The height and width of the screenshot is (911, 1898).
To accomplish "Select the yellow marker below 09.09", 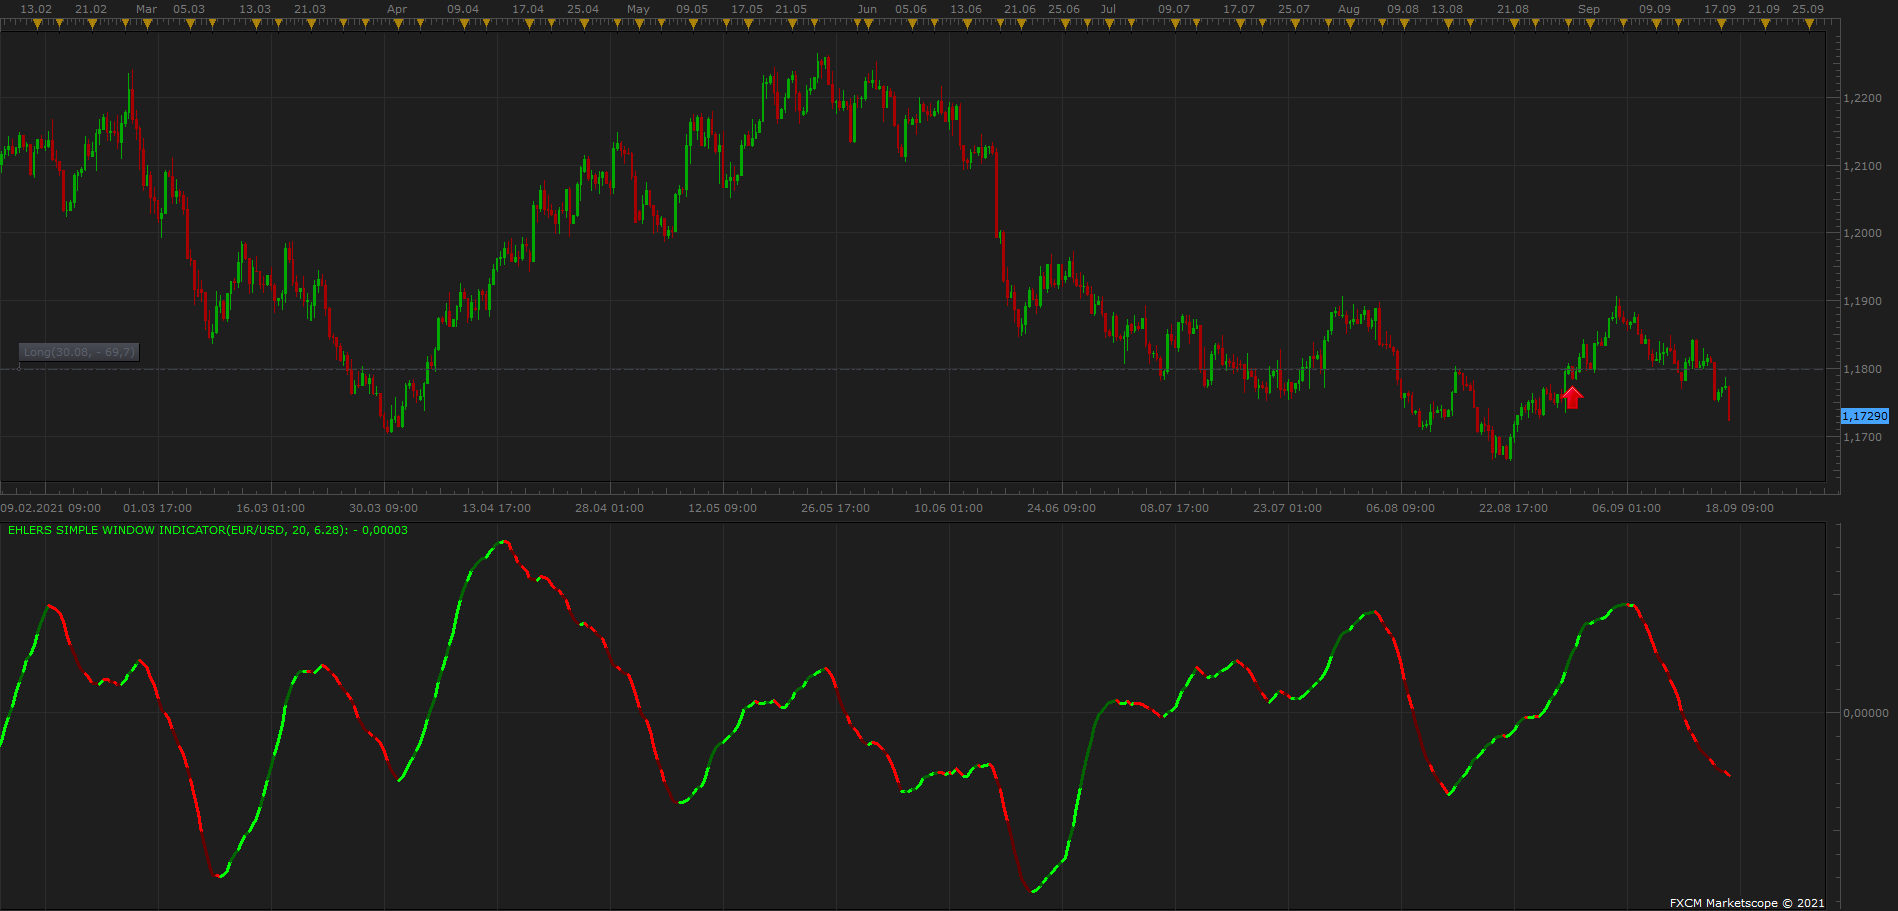I will [x=1656, y=24].
